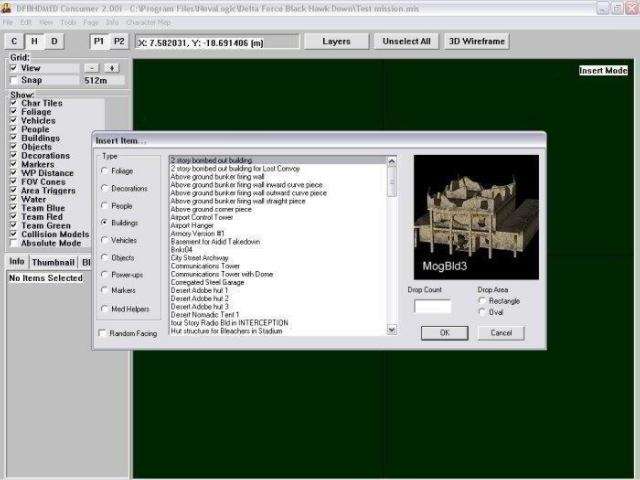This screenshot has width=640, height=480.
Task: Click the Unselect All button
Action: [405, 42]
